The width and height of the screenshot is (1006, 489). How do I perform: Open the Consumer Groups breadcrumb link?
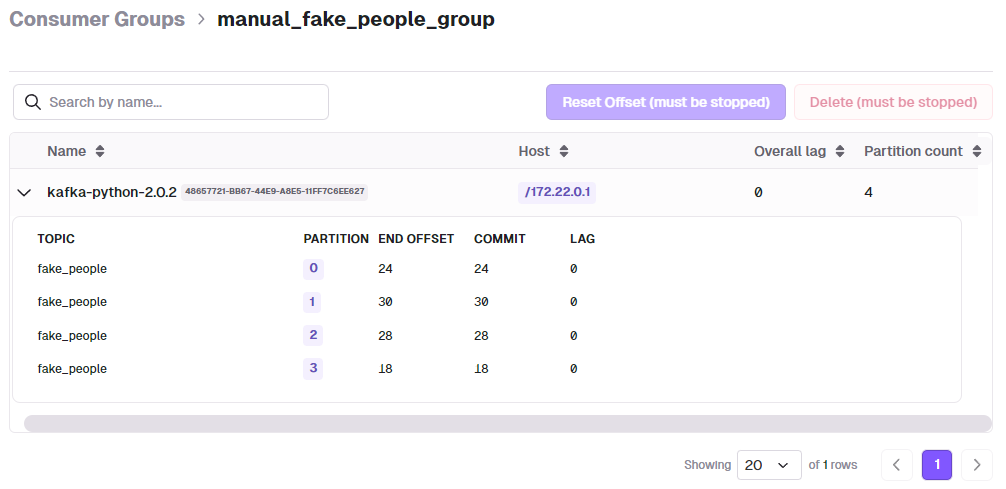pos(97,19)
